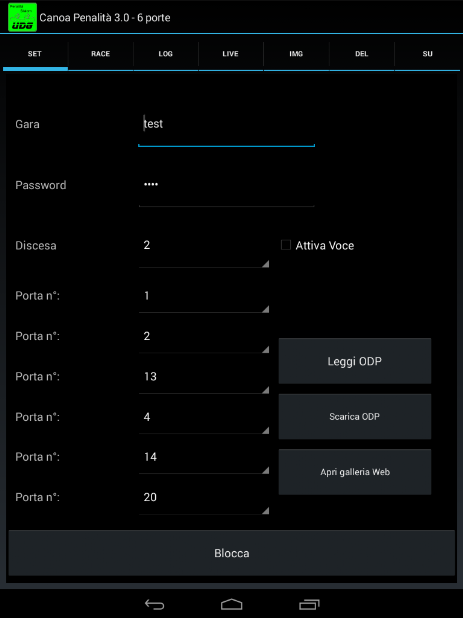Open the recent apps navigation icon
Viewport: 463px width, 618px height.
pyautogui.click(x=309, y=604)
